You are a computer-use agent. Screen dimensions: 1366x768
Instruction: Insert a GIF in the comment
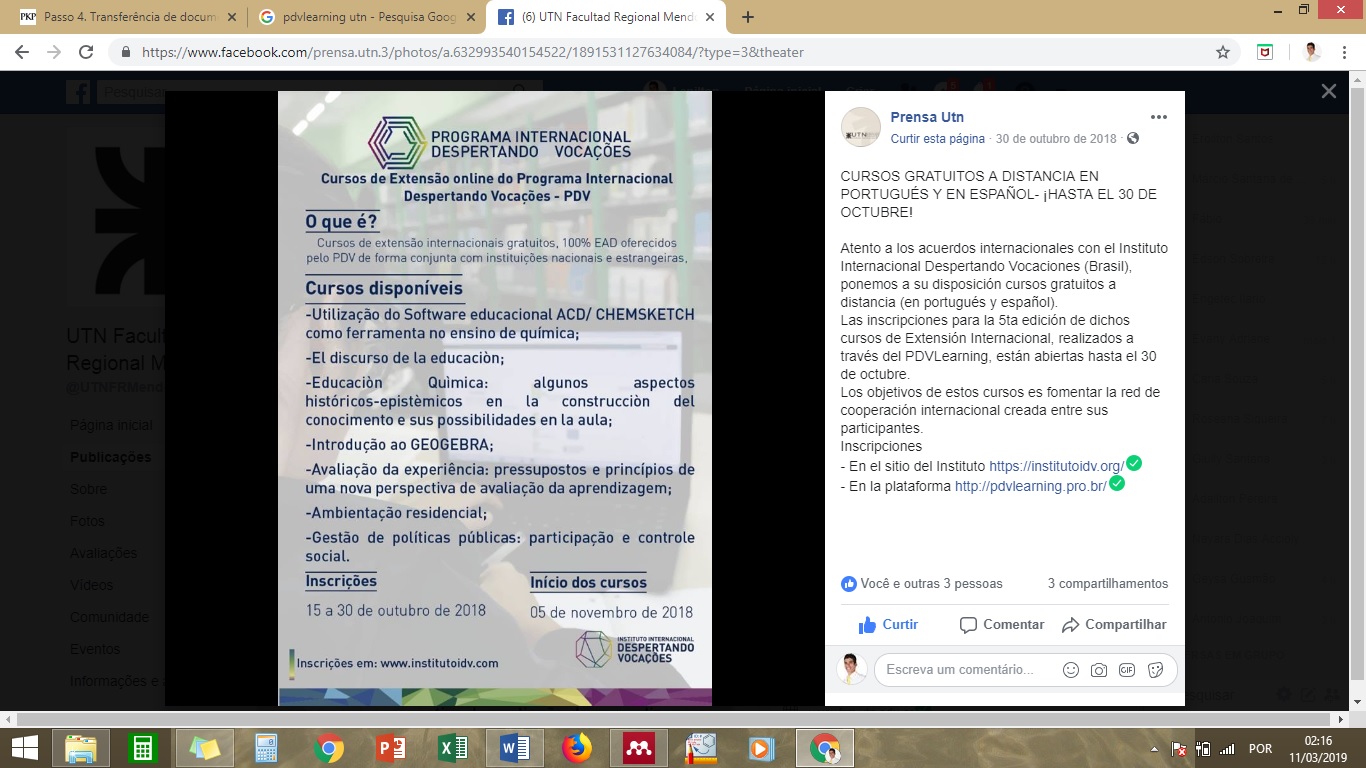(1127, 670)
